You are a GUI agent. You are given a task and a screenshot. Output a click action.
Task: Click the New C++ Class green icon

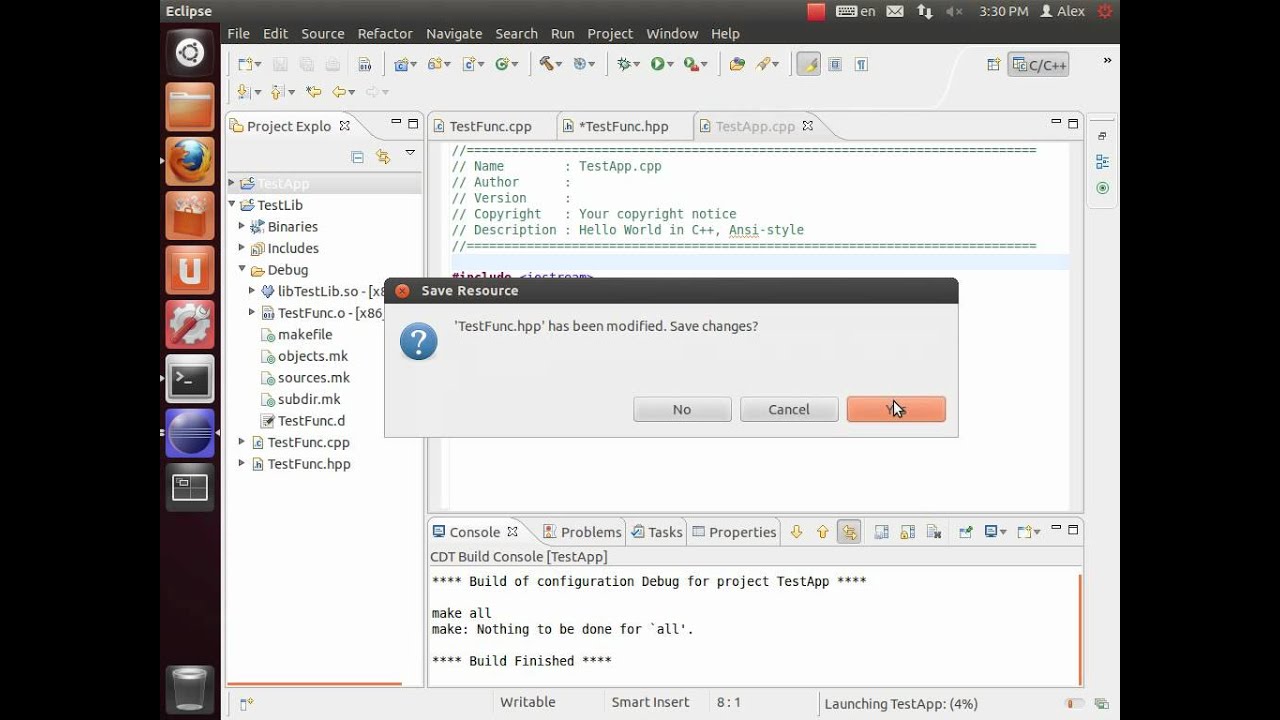503,64
